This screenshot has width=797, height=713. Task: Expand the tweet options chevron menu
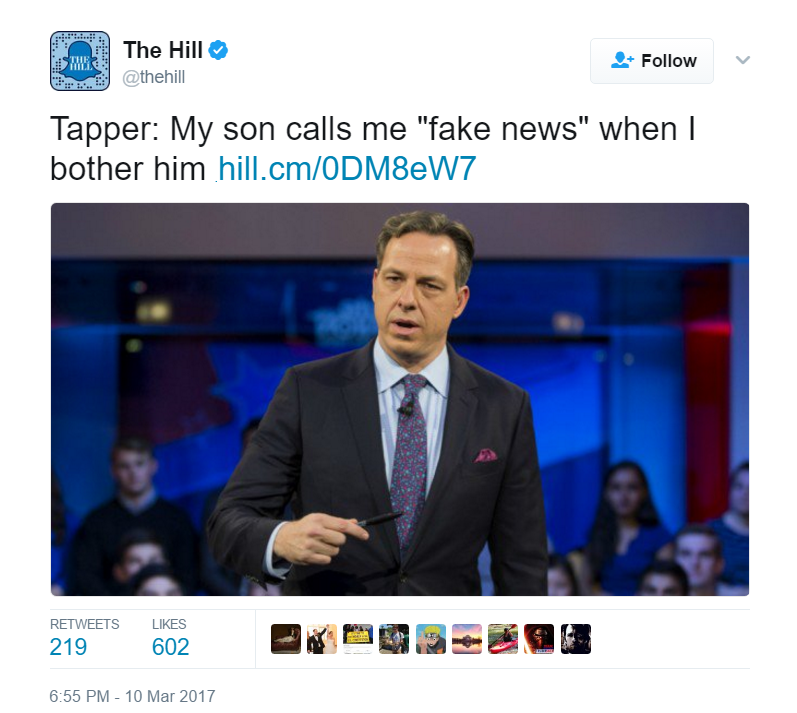coord(743,60)
